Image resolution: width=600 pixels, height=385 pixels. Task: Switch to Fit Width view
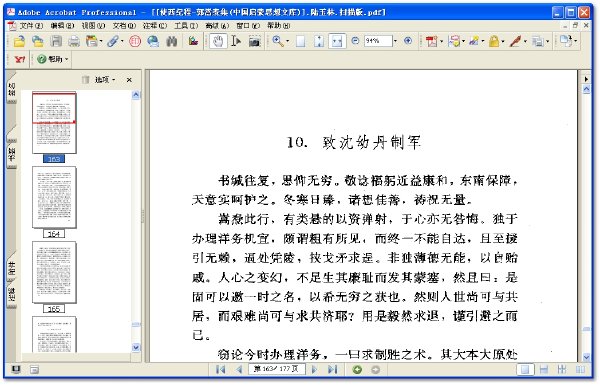click(337, 41)
